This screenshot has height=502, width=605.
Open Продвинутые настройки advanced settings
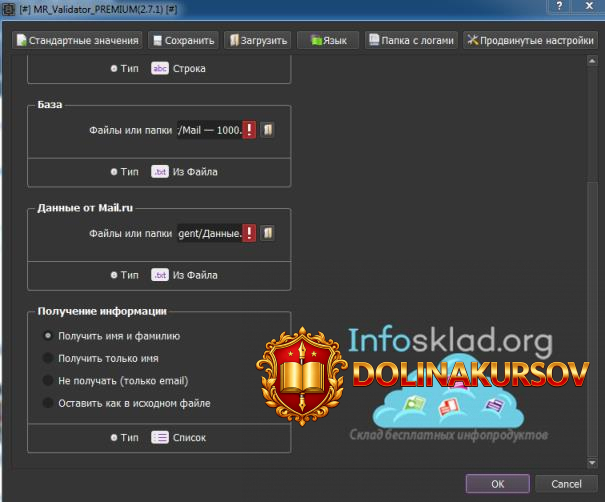click(x=531, y=40)
